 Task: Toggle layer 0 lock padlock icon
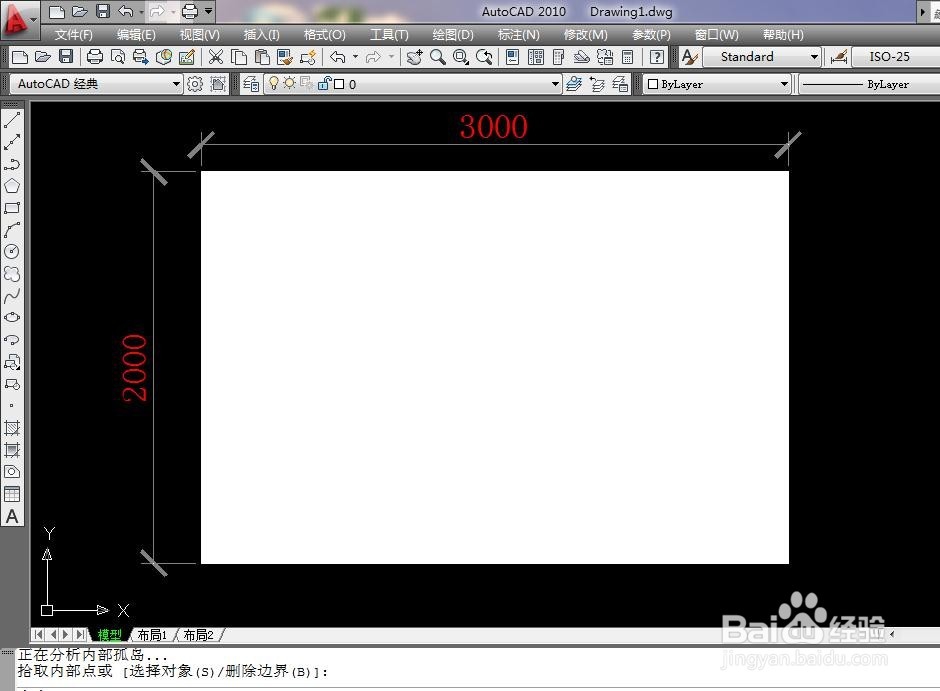coord(324,83)
